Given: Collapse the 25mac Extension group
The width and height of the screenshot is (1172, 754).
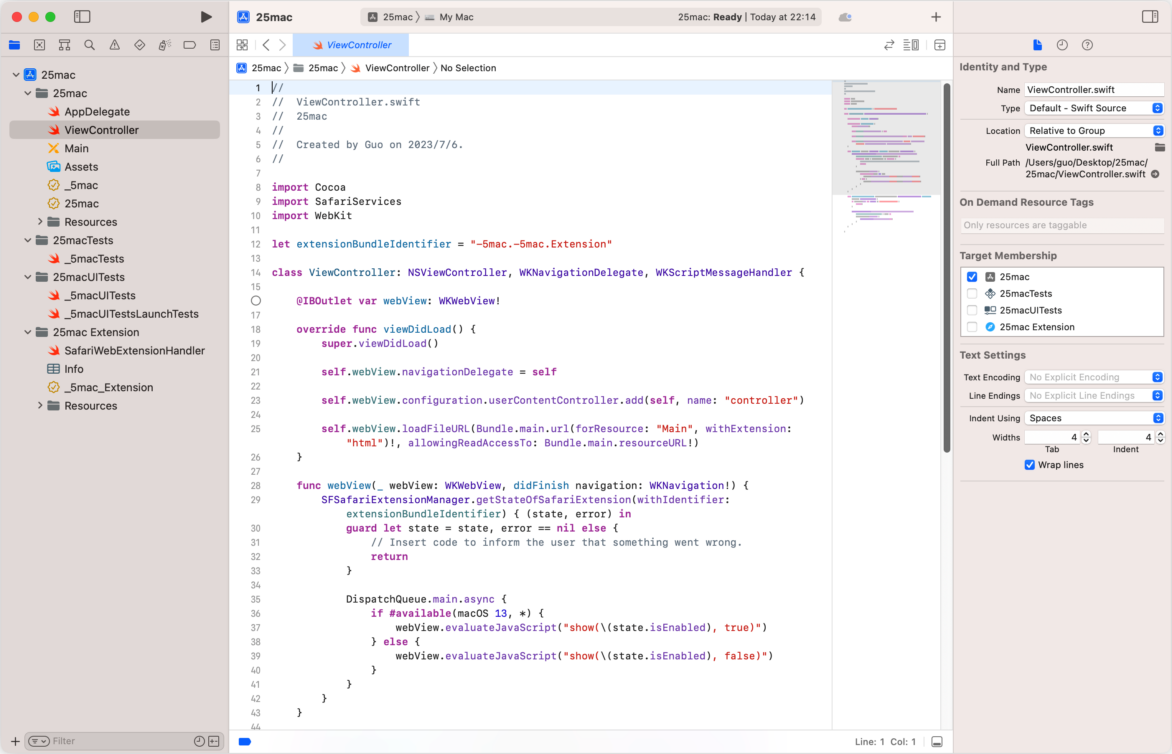Looking at the screenshot, I should [28, 332].
